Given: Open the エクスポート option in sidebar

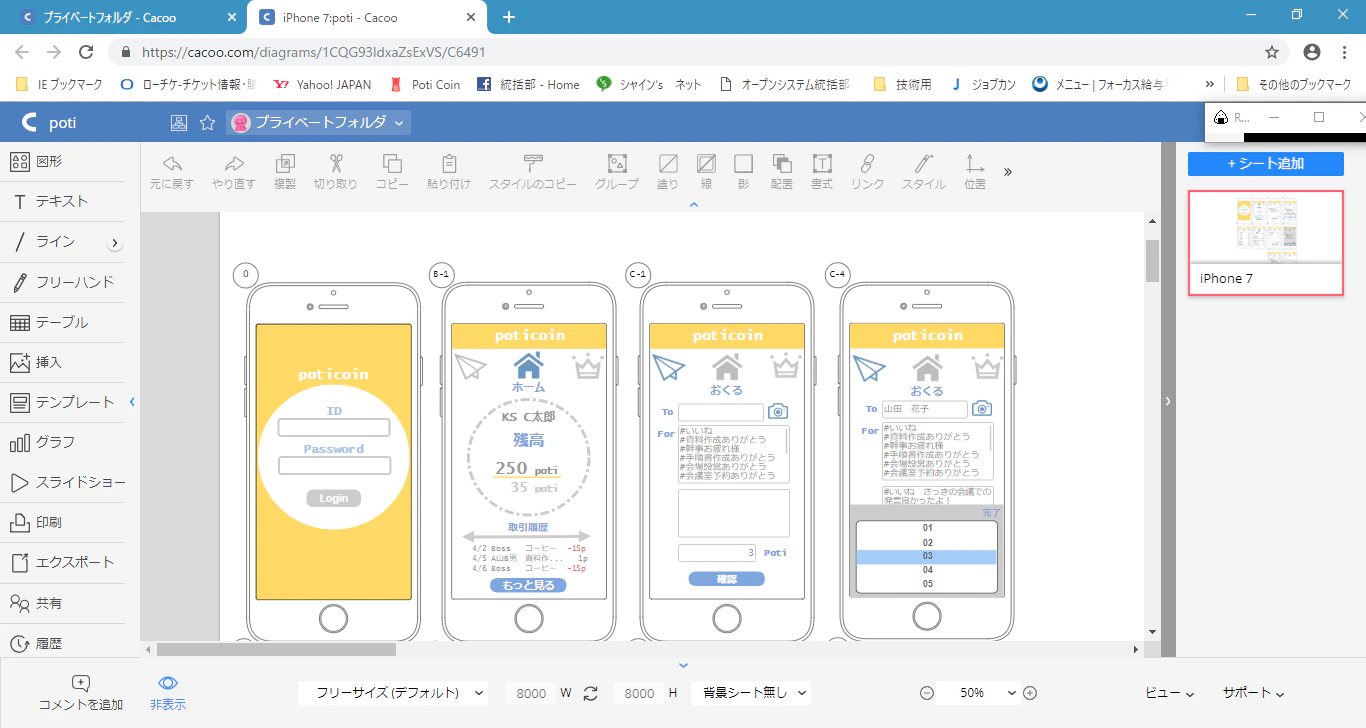Looking at the screenshot, I should 62,562.
